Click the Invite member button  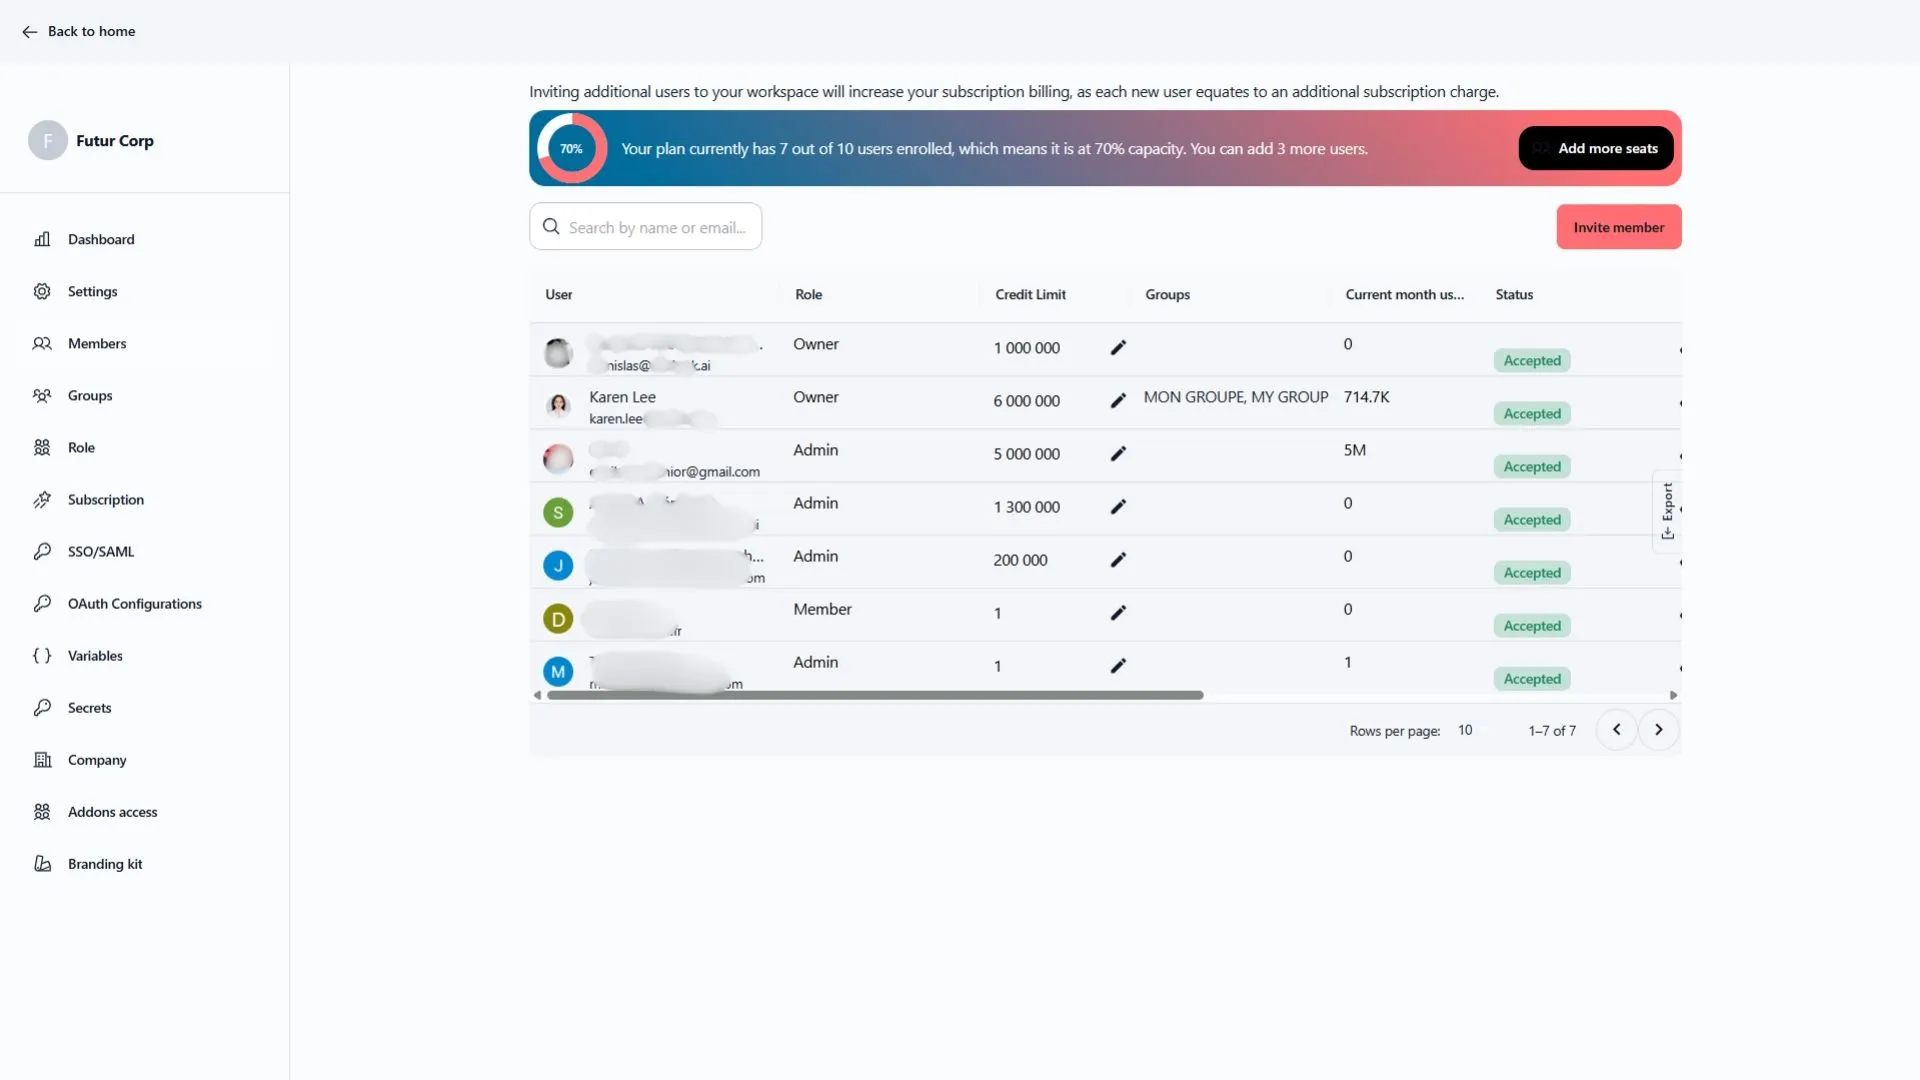pos(1618,226)
